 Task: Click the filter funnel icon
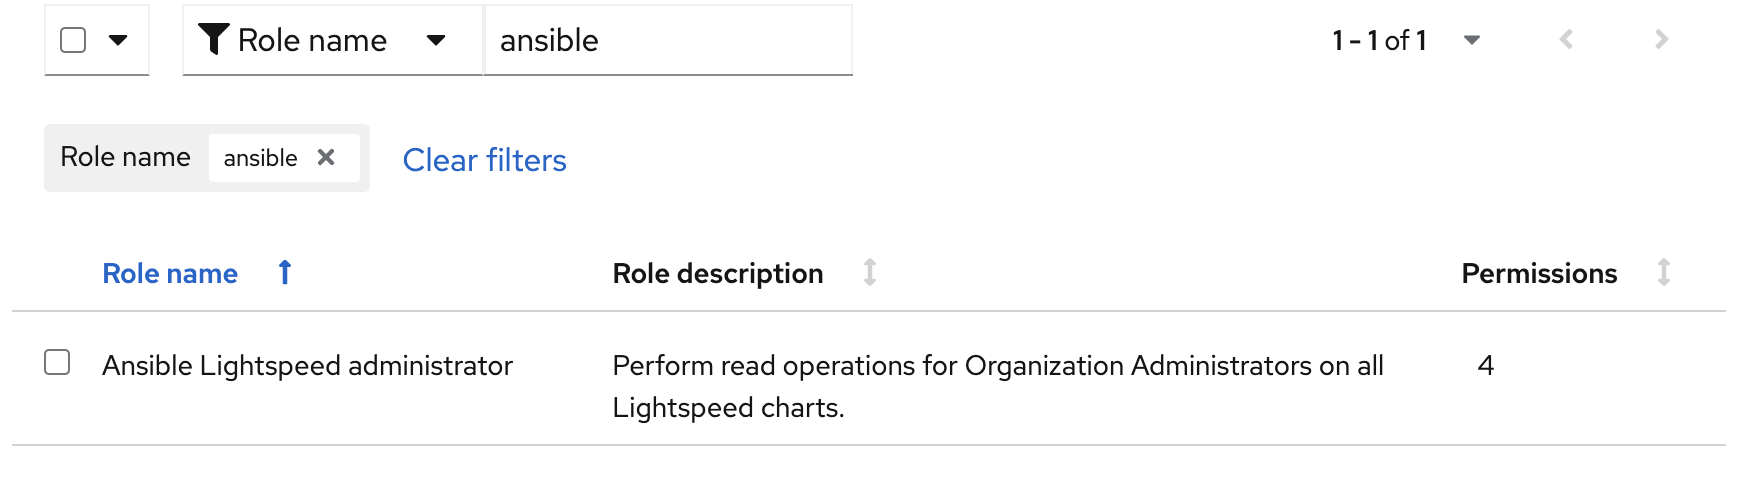[x=213, y=40]
